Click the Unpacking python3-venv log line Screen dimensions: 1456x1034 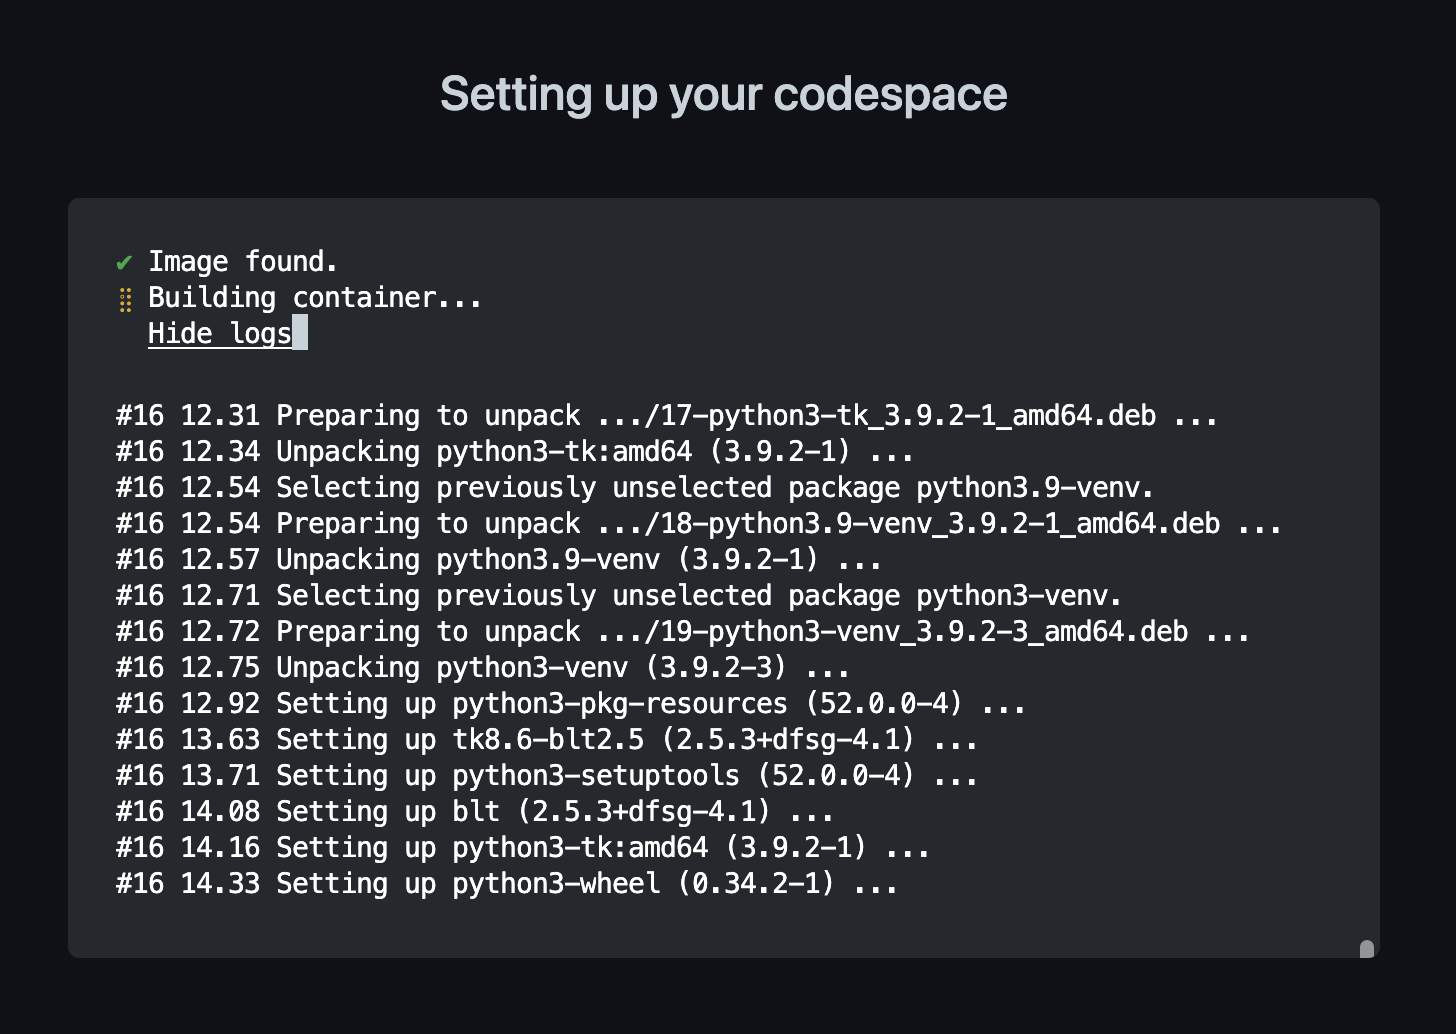click(481, 667)
